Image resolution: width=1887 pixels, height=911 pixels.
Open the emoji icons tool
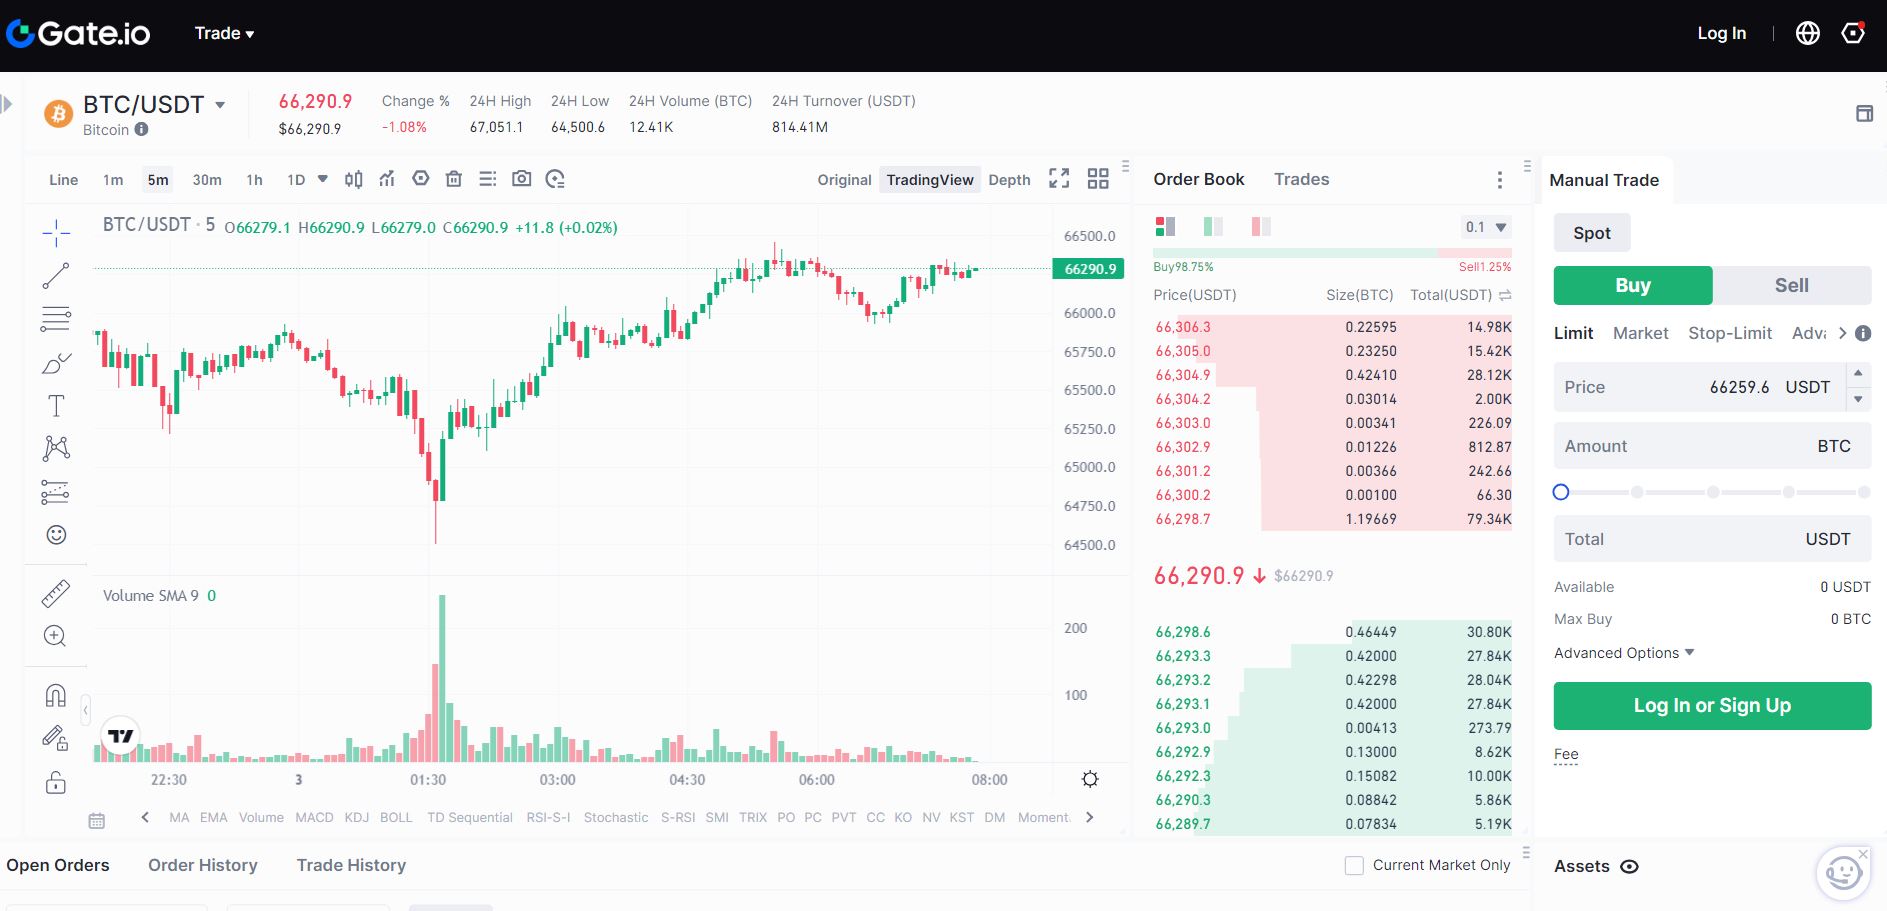pos(56,535)
